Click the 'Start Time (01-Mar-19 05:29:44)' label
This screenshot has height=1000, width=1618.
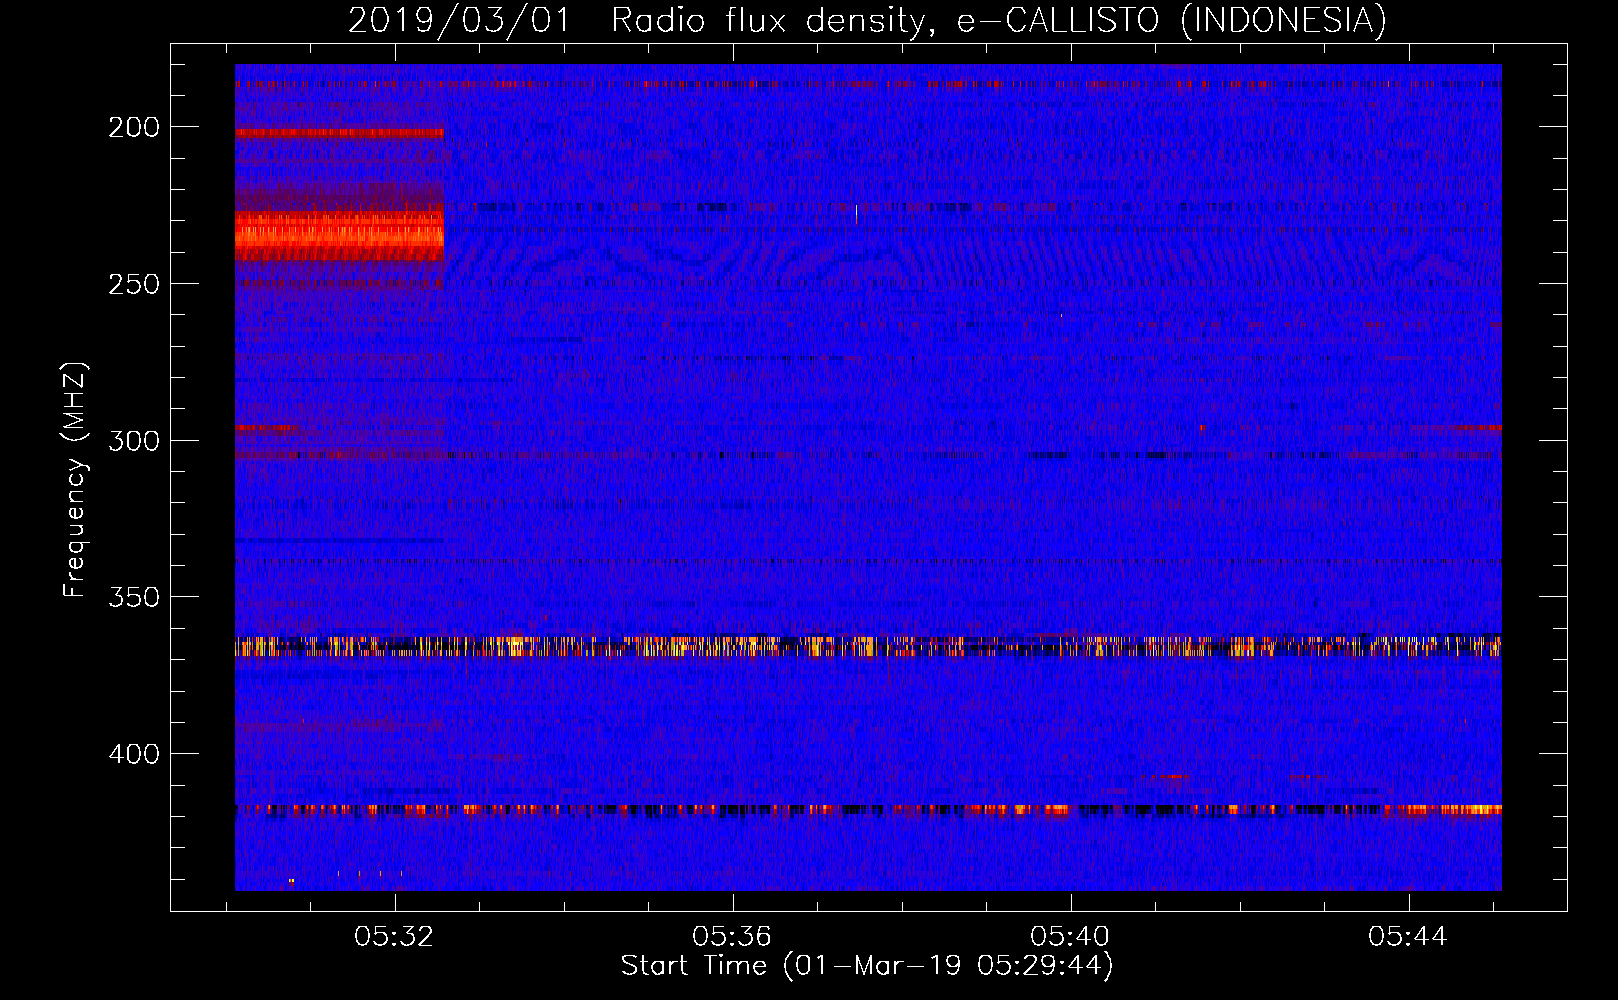tap(867, 966)
